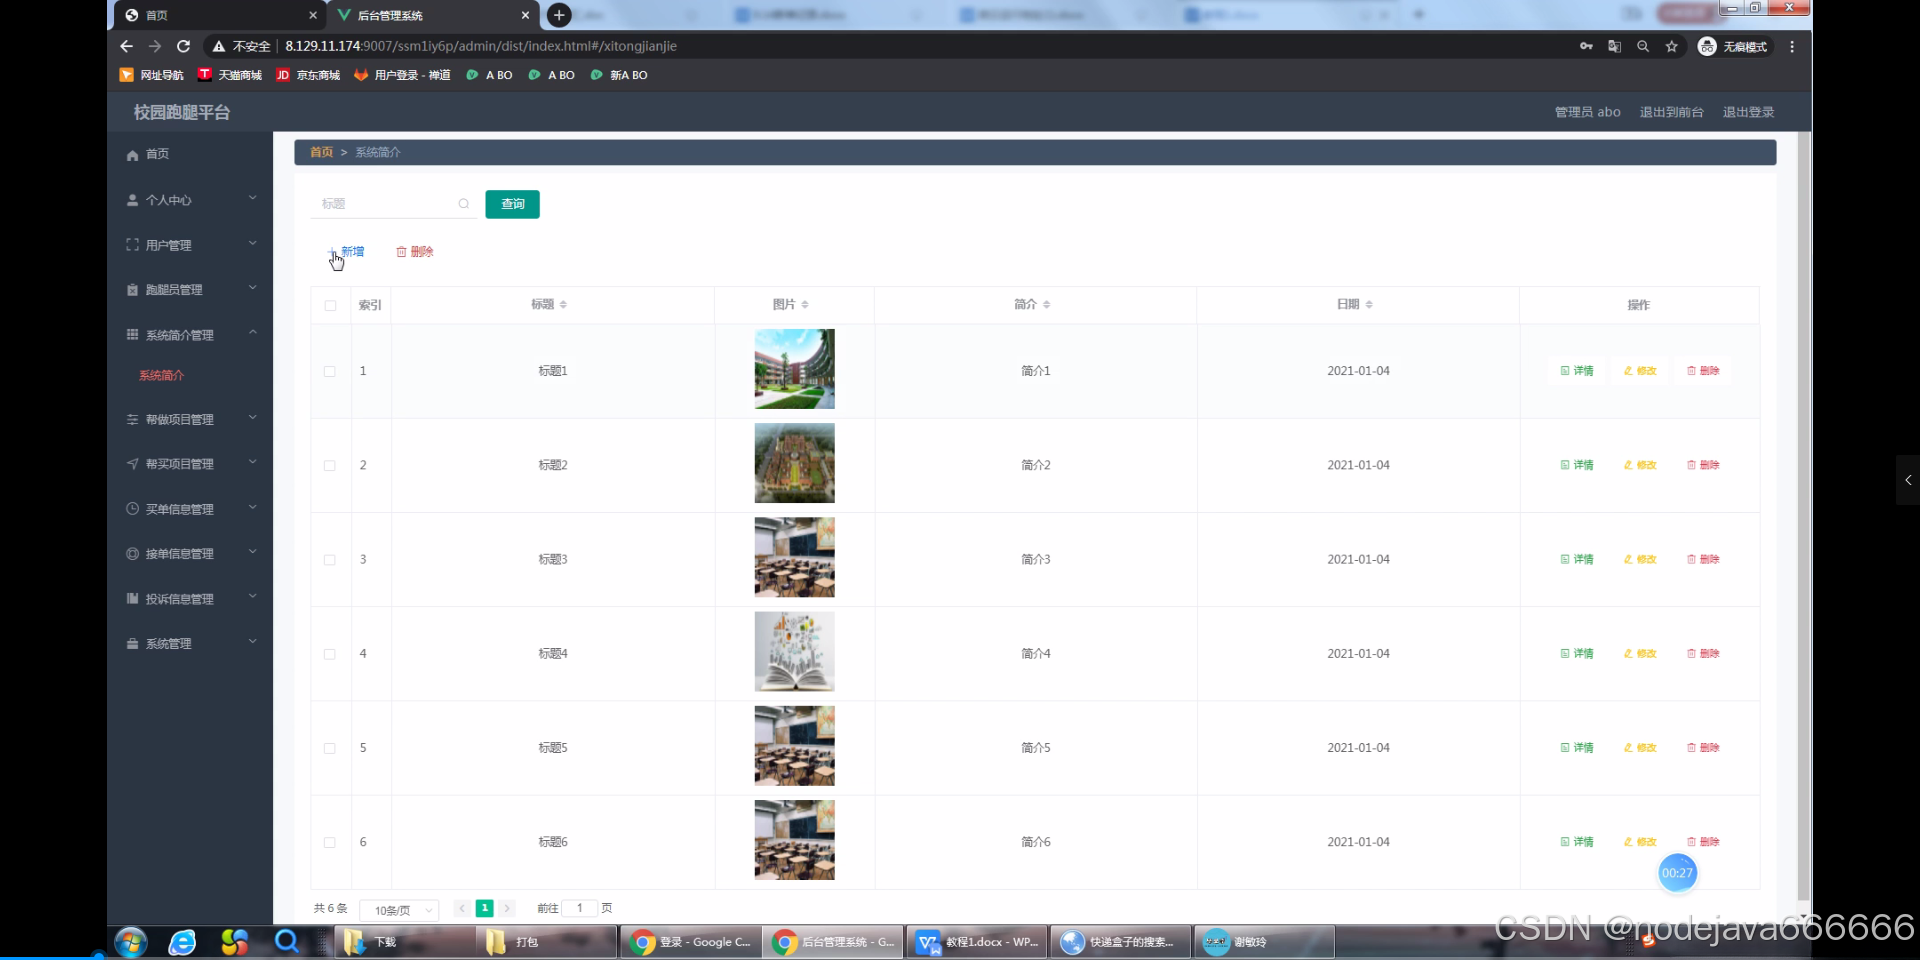1920x960 pixels.
Task: Expand 系统管理 sidebar menu
Action: coord(190,644)
